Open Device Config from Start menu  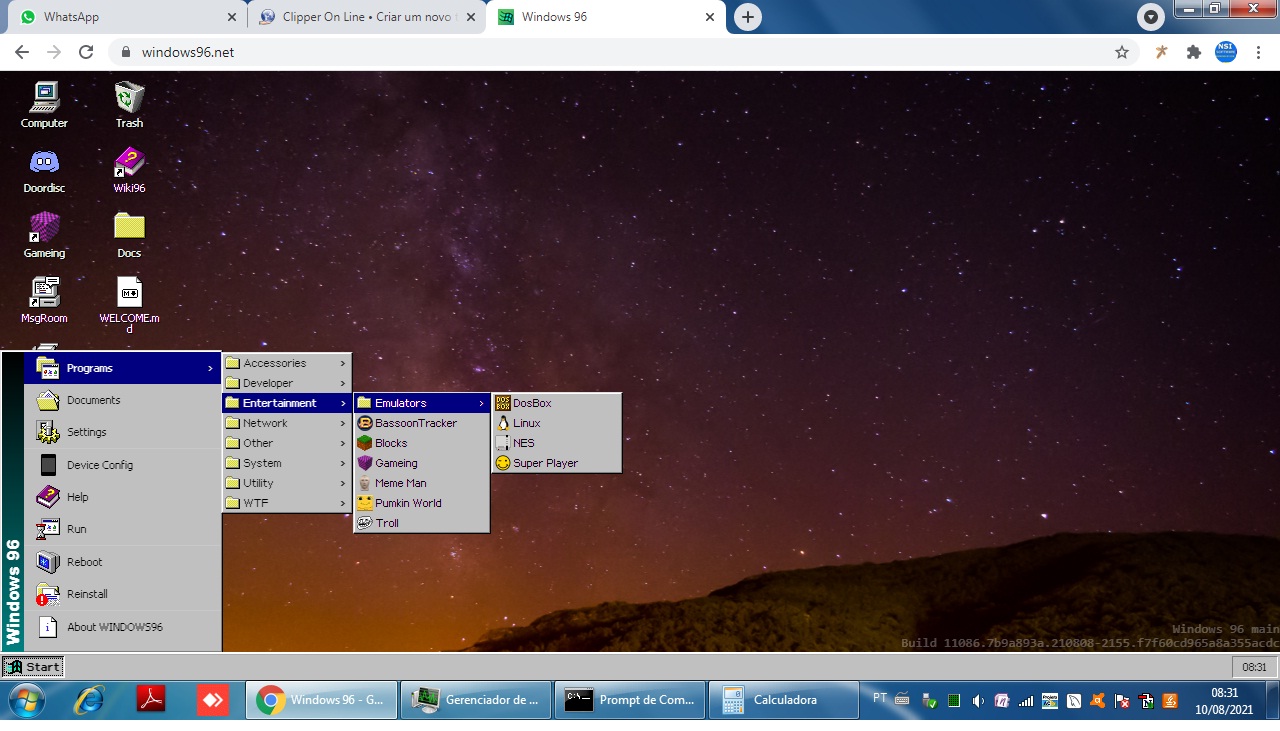[123, 465]
